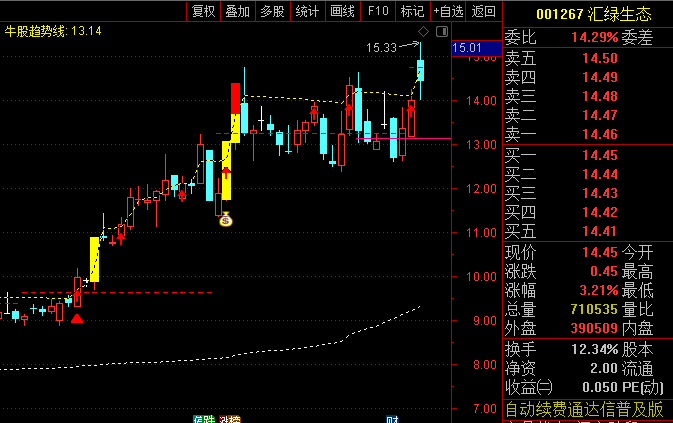This screenshot has height=423, width=673.
Task: Select the 买三 14.43 bid row
Action: 588,193
